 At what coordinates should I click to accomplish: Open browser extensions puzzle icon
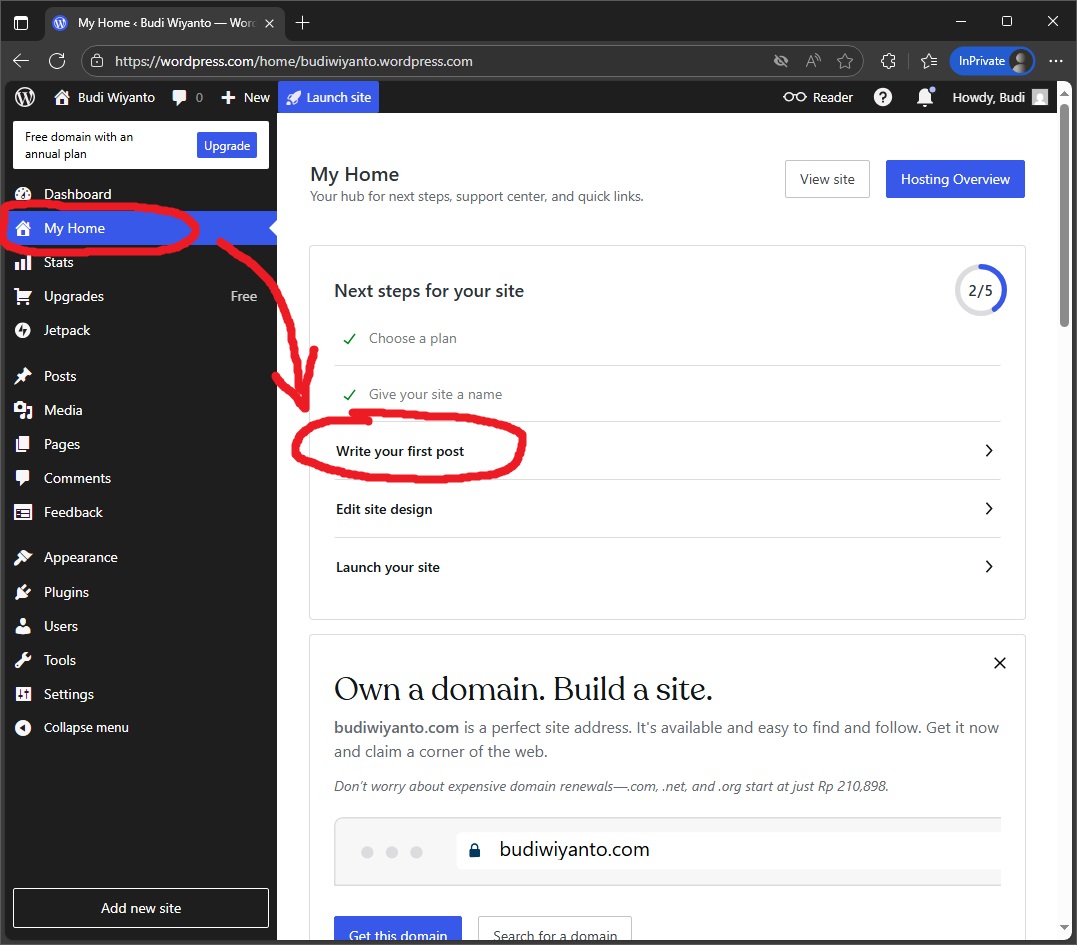(x=888, y=61)
